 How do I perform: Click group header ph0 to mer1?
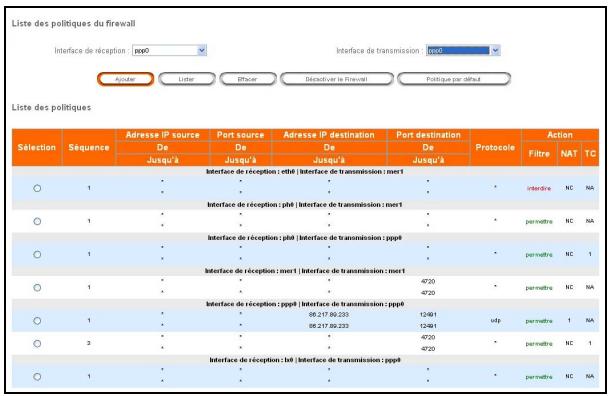coord(305,205)
